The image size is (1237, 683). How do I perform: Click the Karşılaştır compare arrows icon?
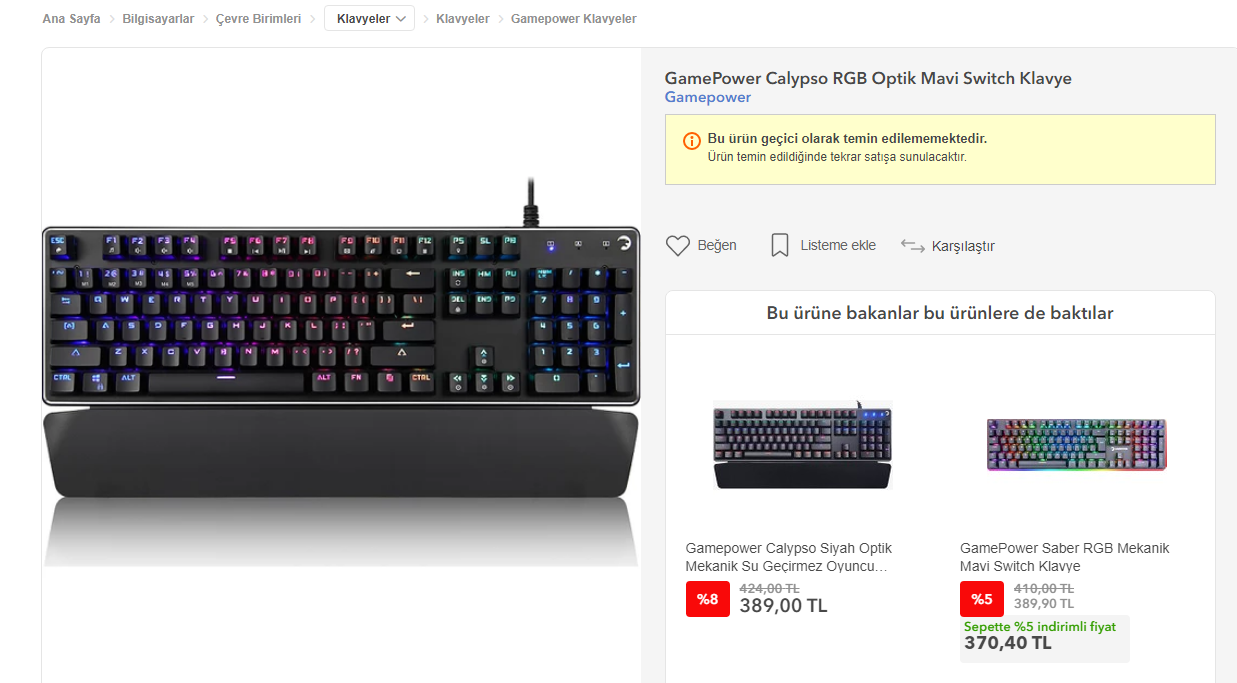(x=912, y=245)
